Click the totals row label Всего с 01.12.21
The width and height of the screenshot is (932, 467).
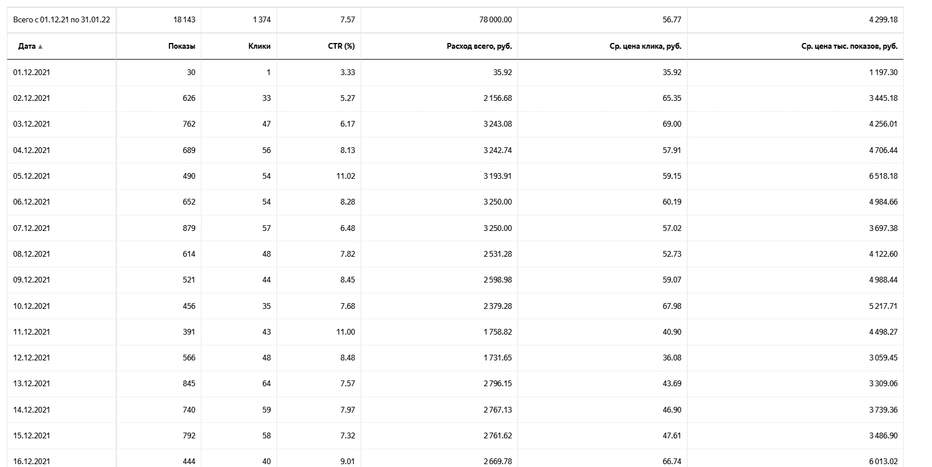[61, 20]
